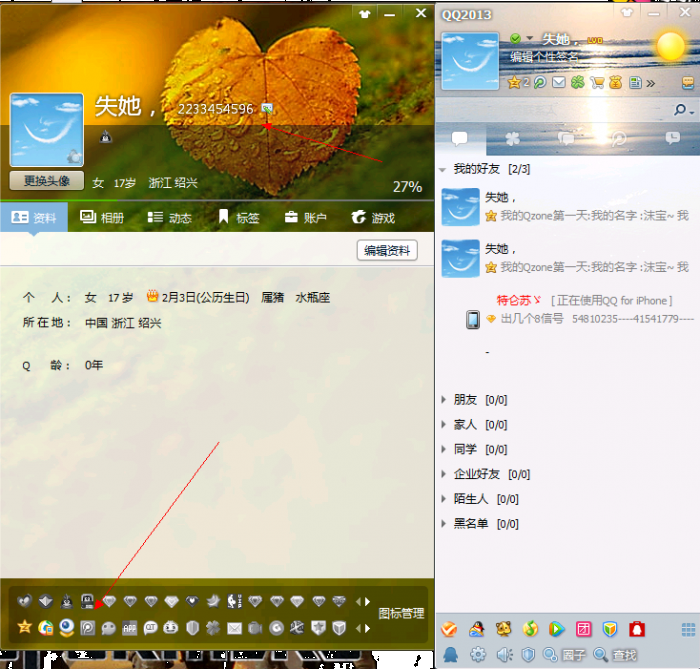Click the 查找 find button
Image resolution: width=700 pixels, height=669 pixels.
615,655
